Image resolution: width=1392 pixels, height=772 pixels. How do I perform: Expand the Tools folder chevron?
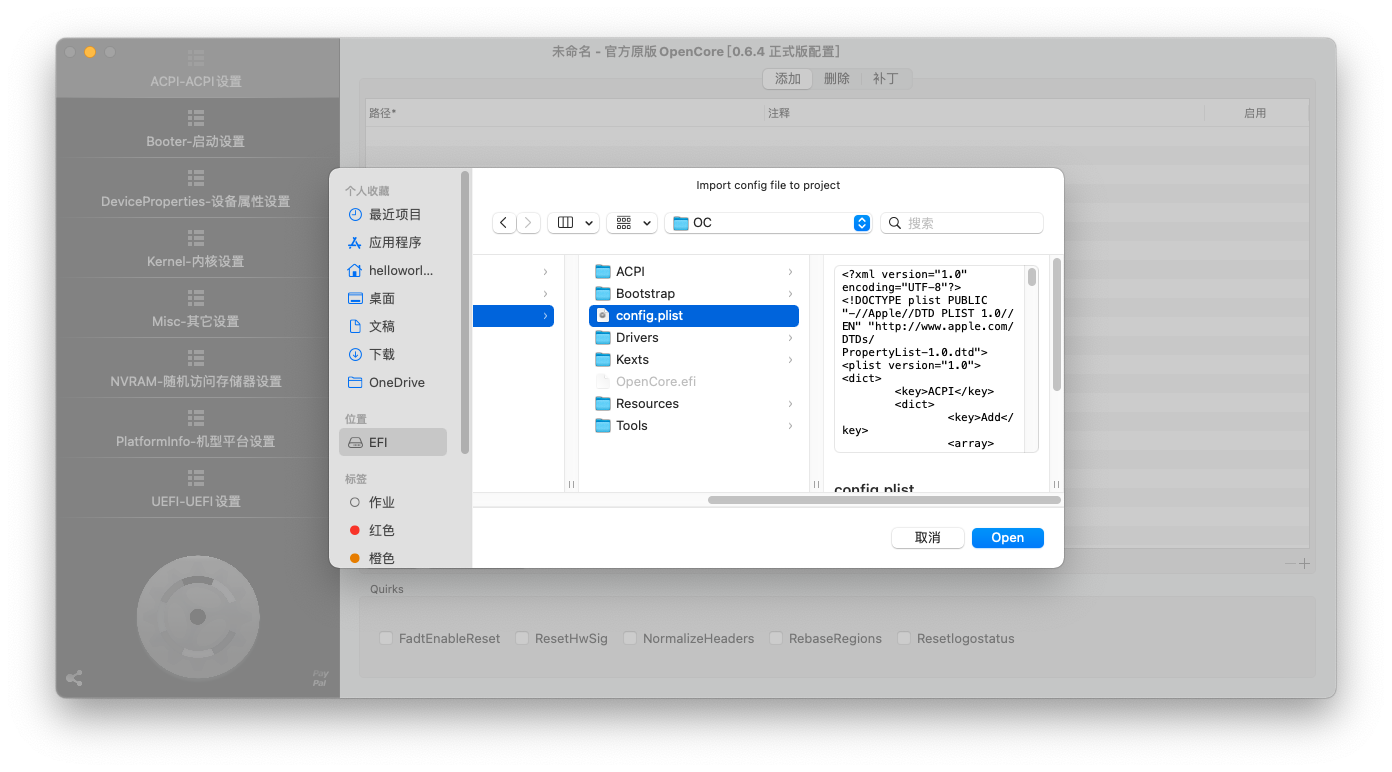click(x=790, y=426)
